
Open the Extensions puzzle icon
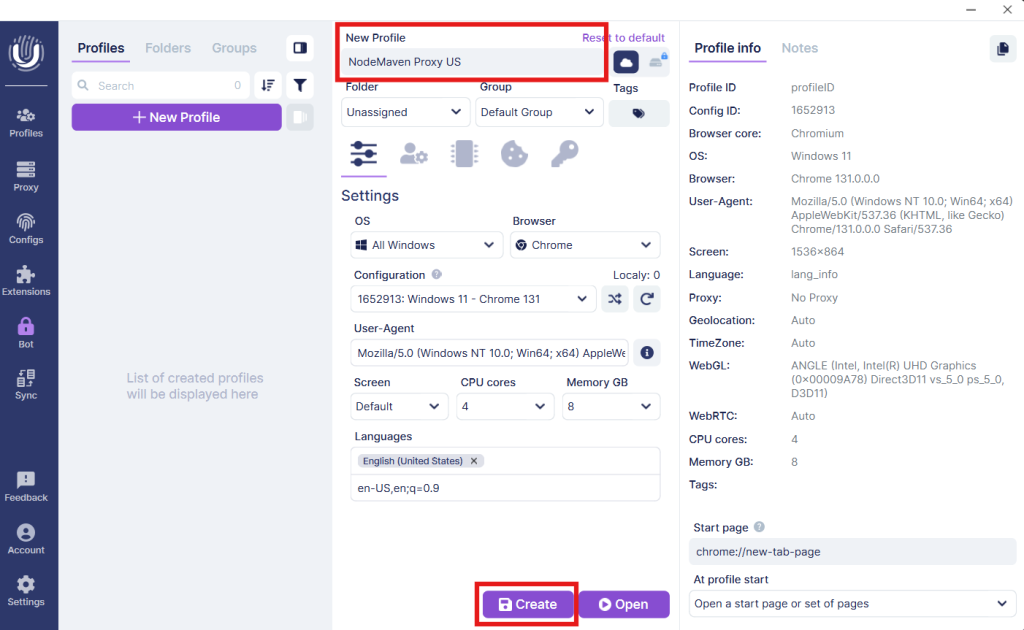pyautogui.click(x=26, y=281)
